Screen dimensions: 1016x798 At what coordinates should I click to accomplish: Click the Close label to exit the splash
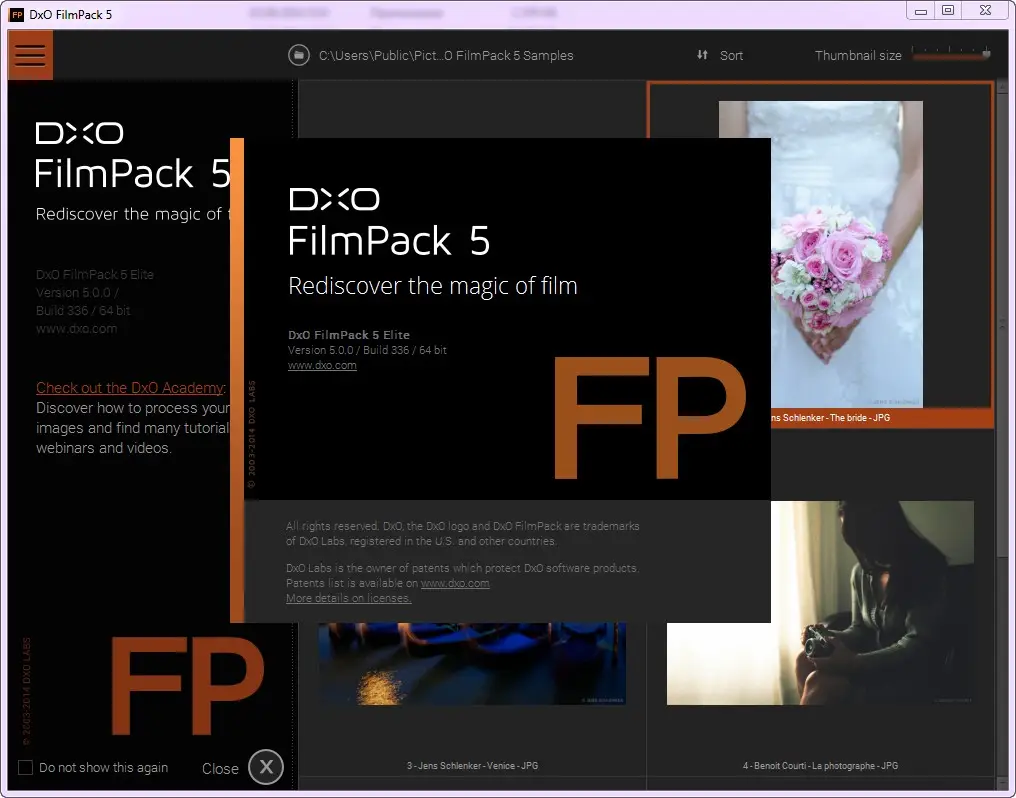coord(220,769)
